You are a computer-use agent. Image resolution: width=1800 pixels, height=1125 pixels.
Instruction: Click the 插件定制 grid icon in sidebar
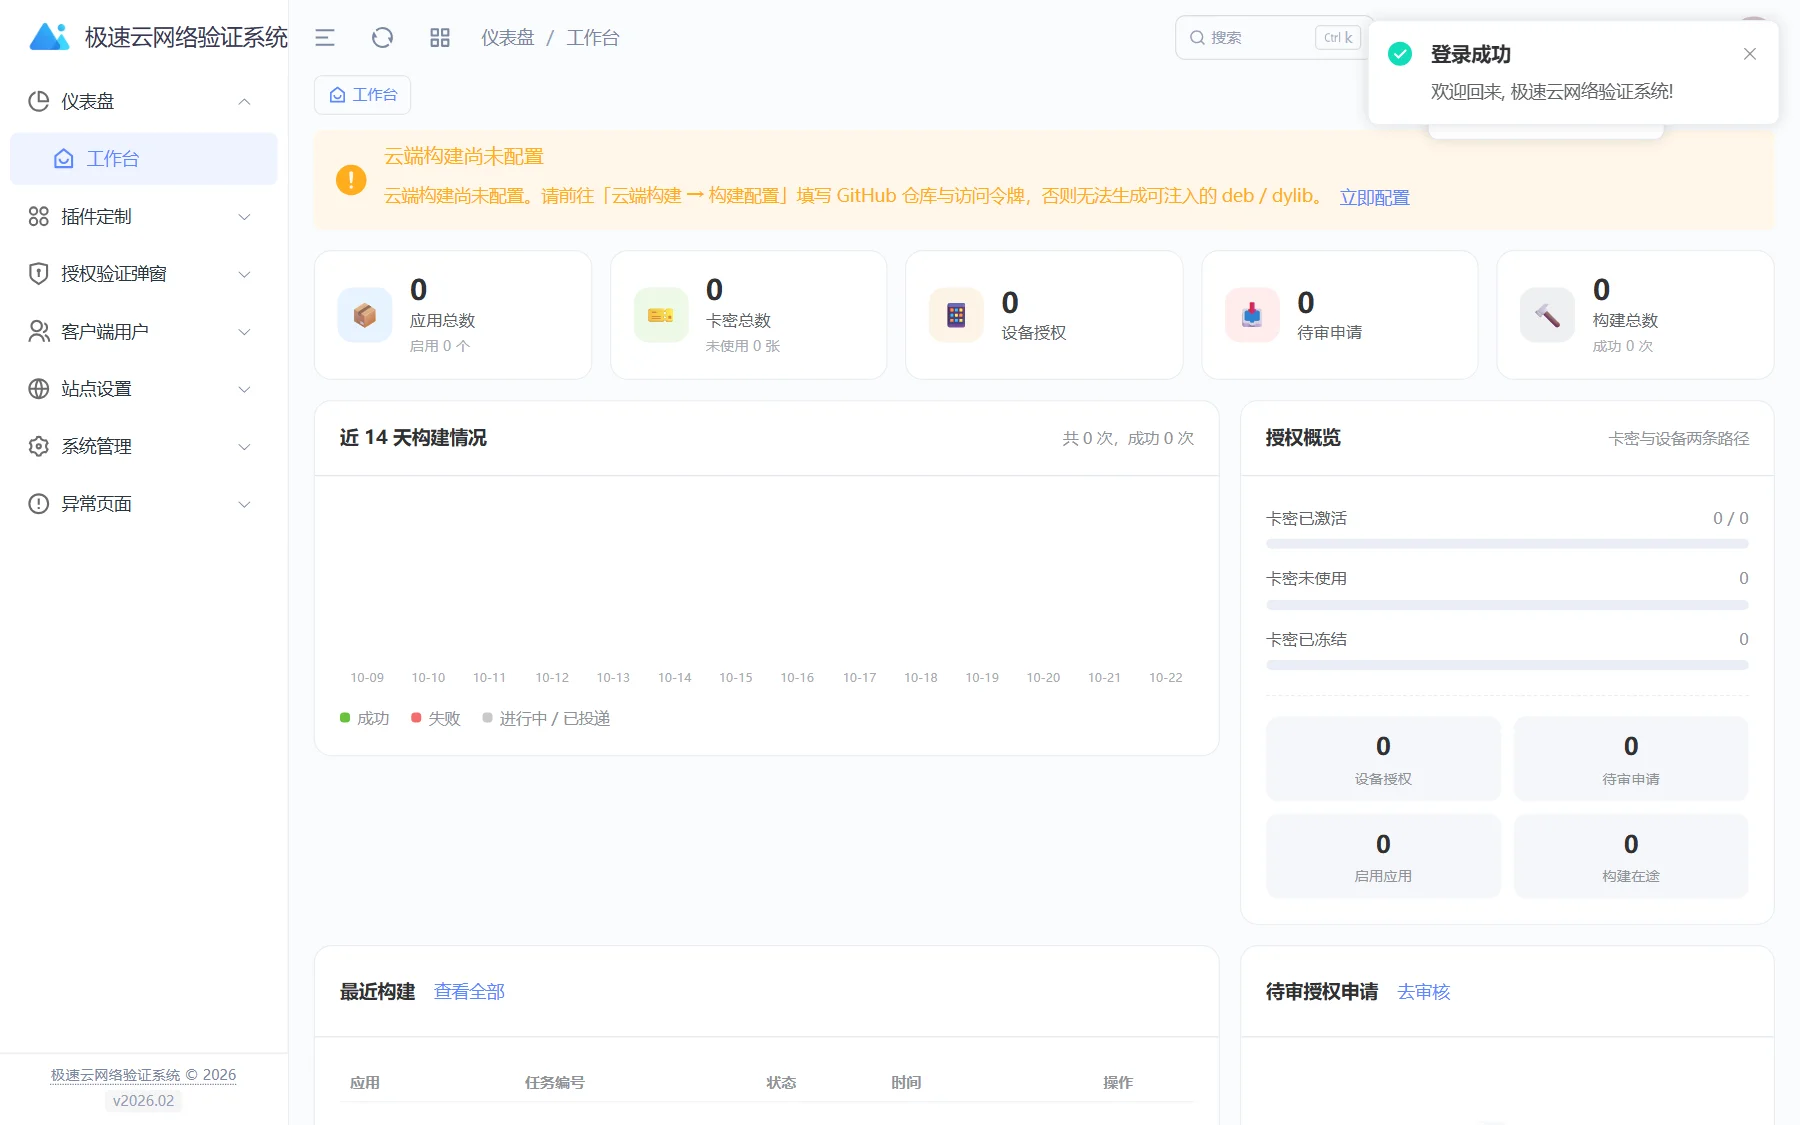coord(39,216)
